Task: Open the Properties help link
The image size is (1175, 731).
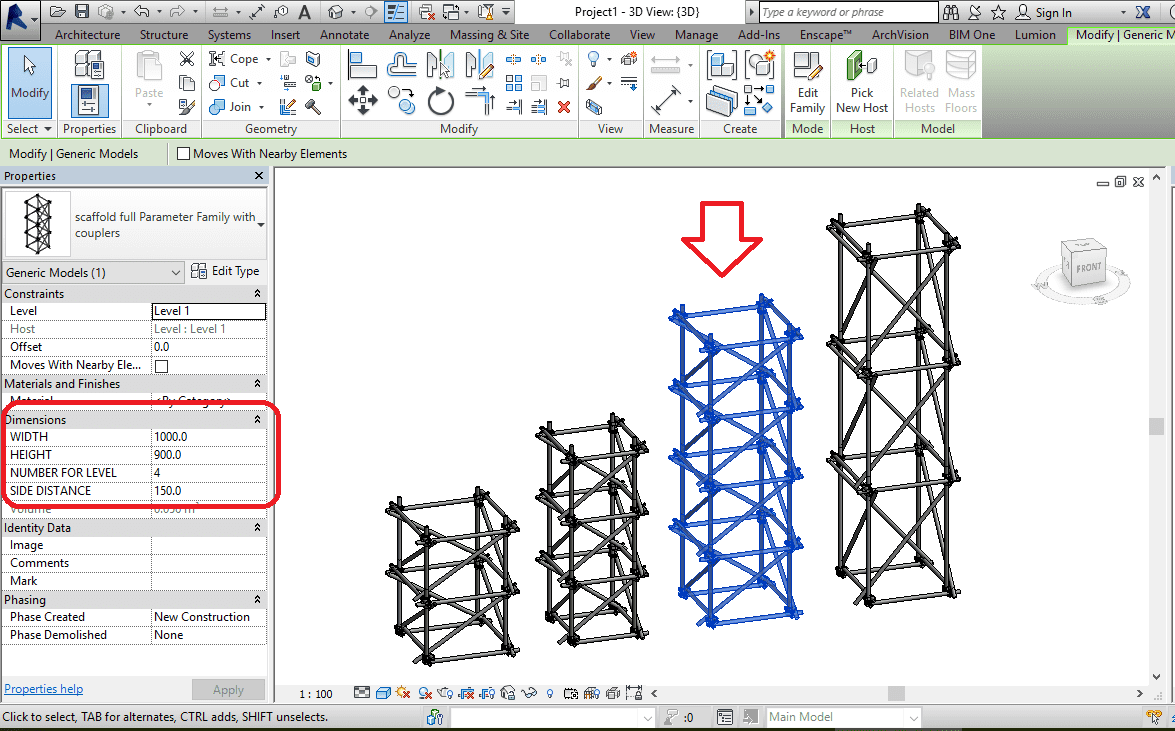Action: (44, 689)
